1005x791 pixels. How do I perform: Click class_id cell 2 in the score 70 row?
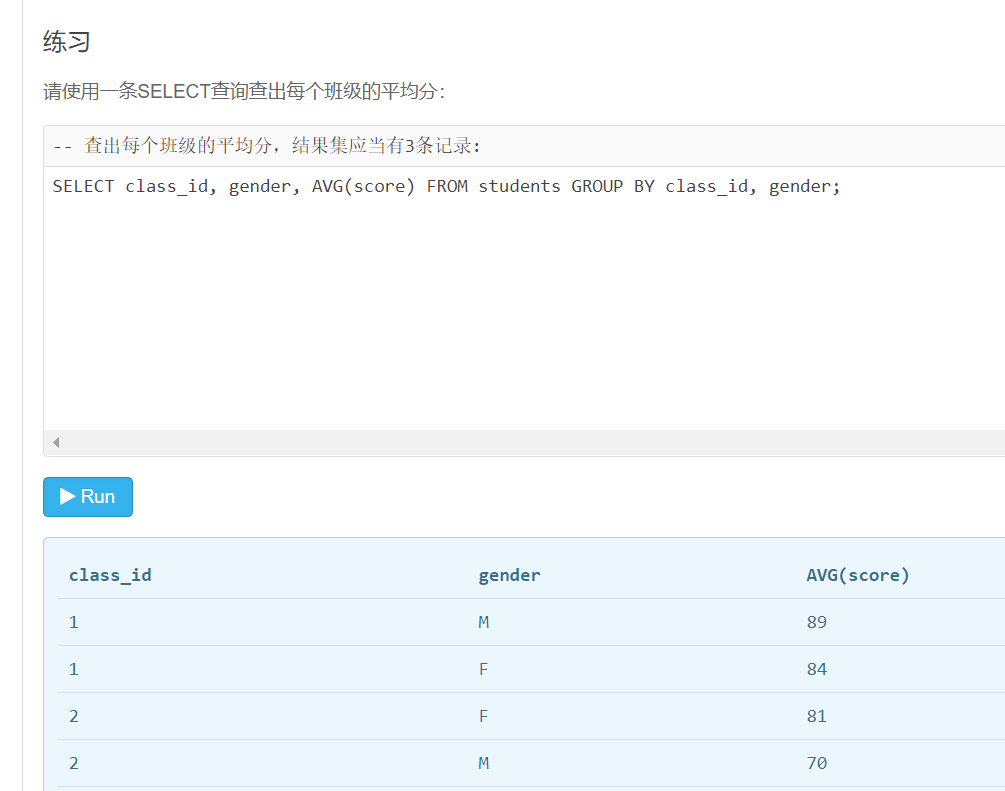tap(74, 763)
